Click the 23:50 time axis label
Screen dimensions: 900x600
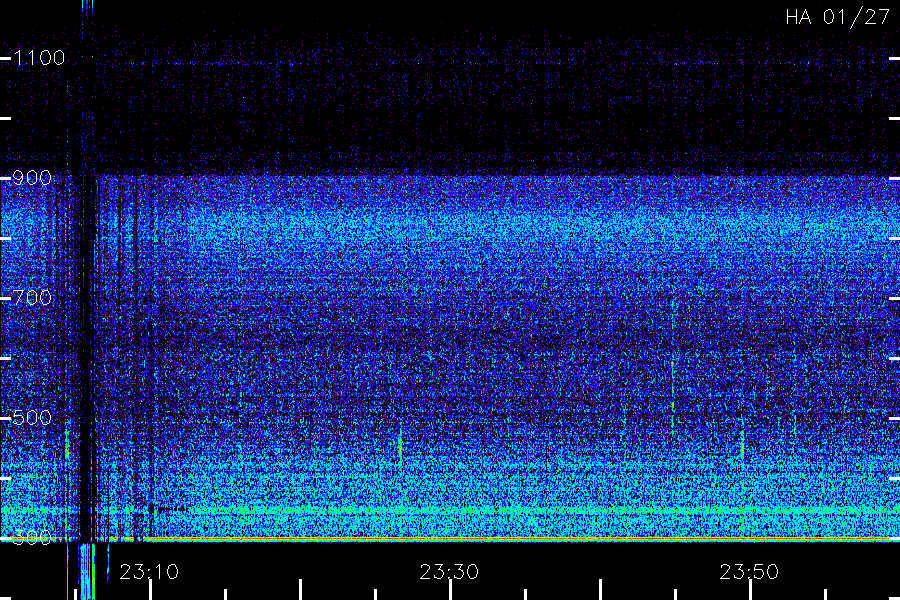(x=749, y=572)
